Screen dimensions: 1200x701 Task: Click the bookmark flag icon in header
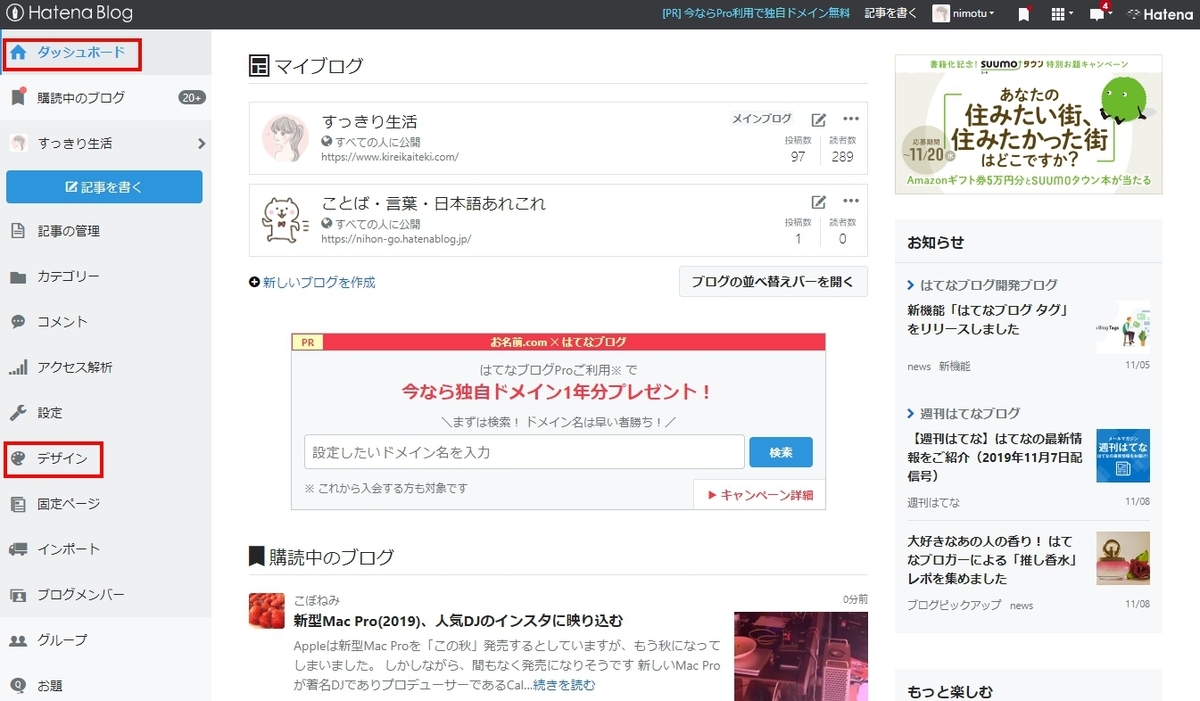click(1024, 14)
